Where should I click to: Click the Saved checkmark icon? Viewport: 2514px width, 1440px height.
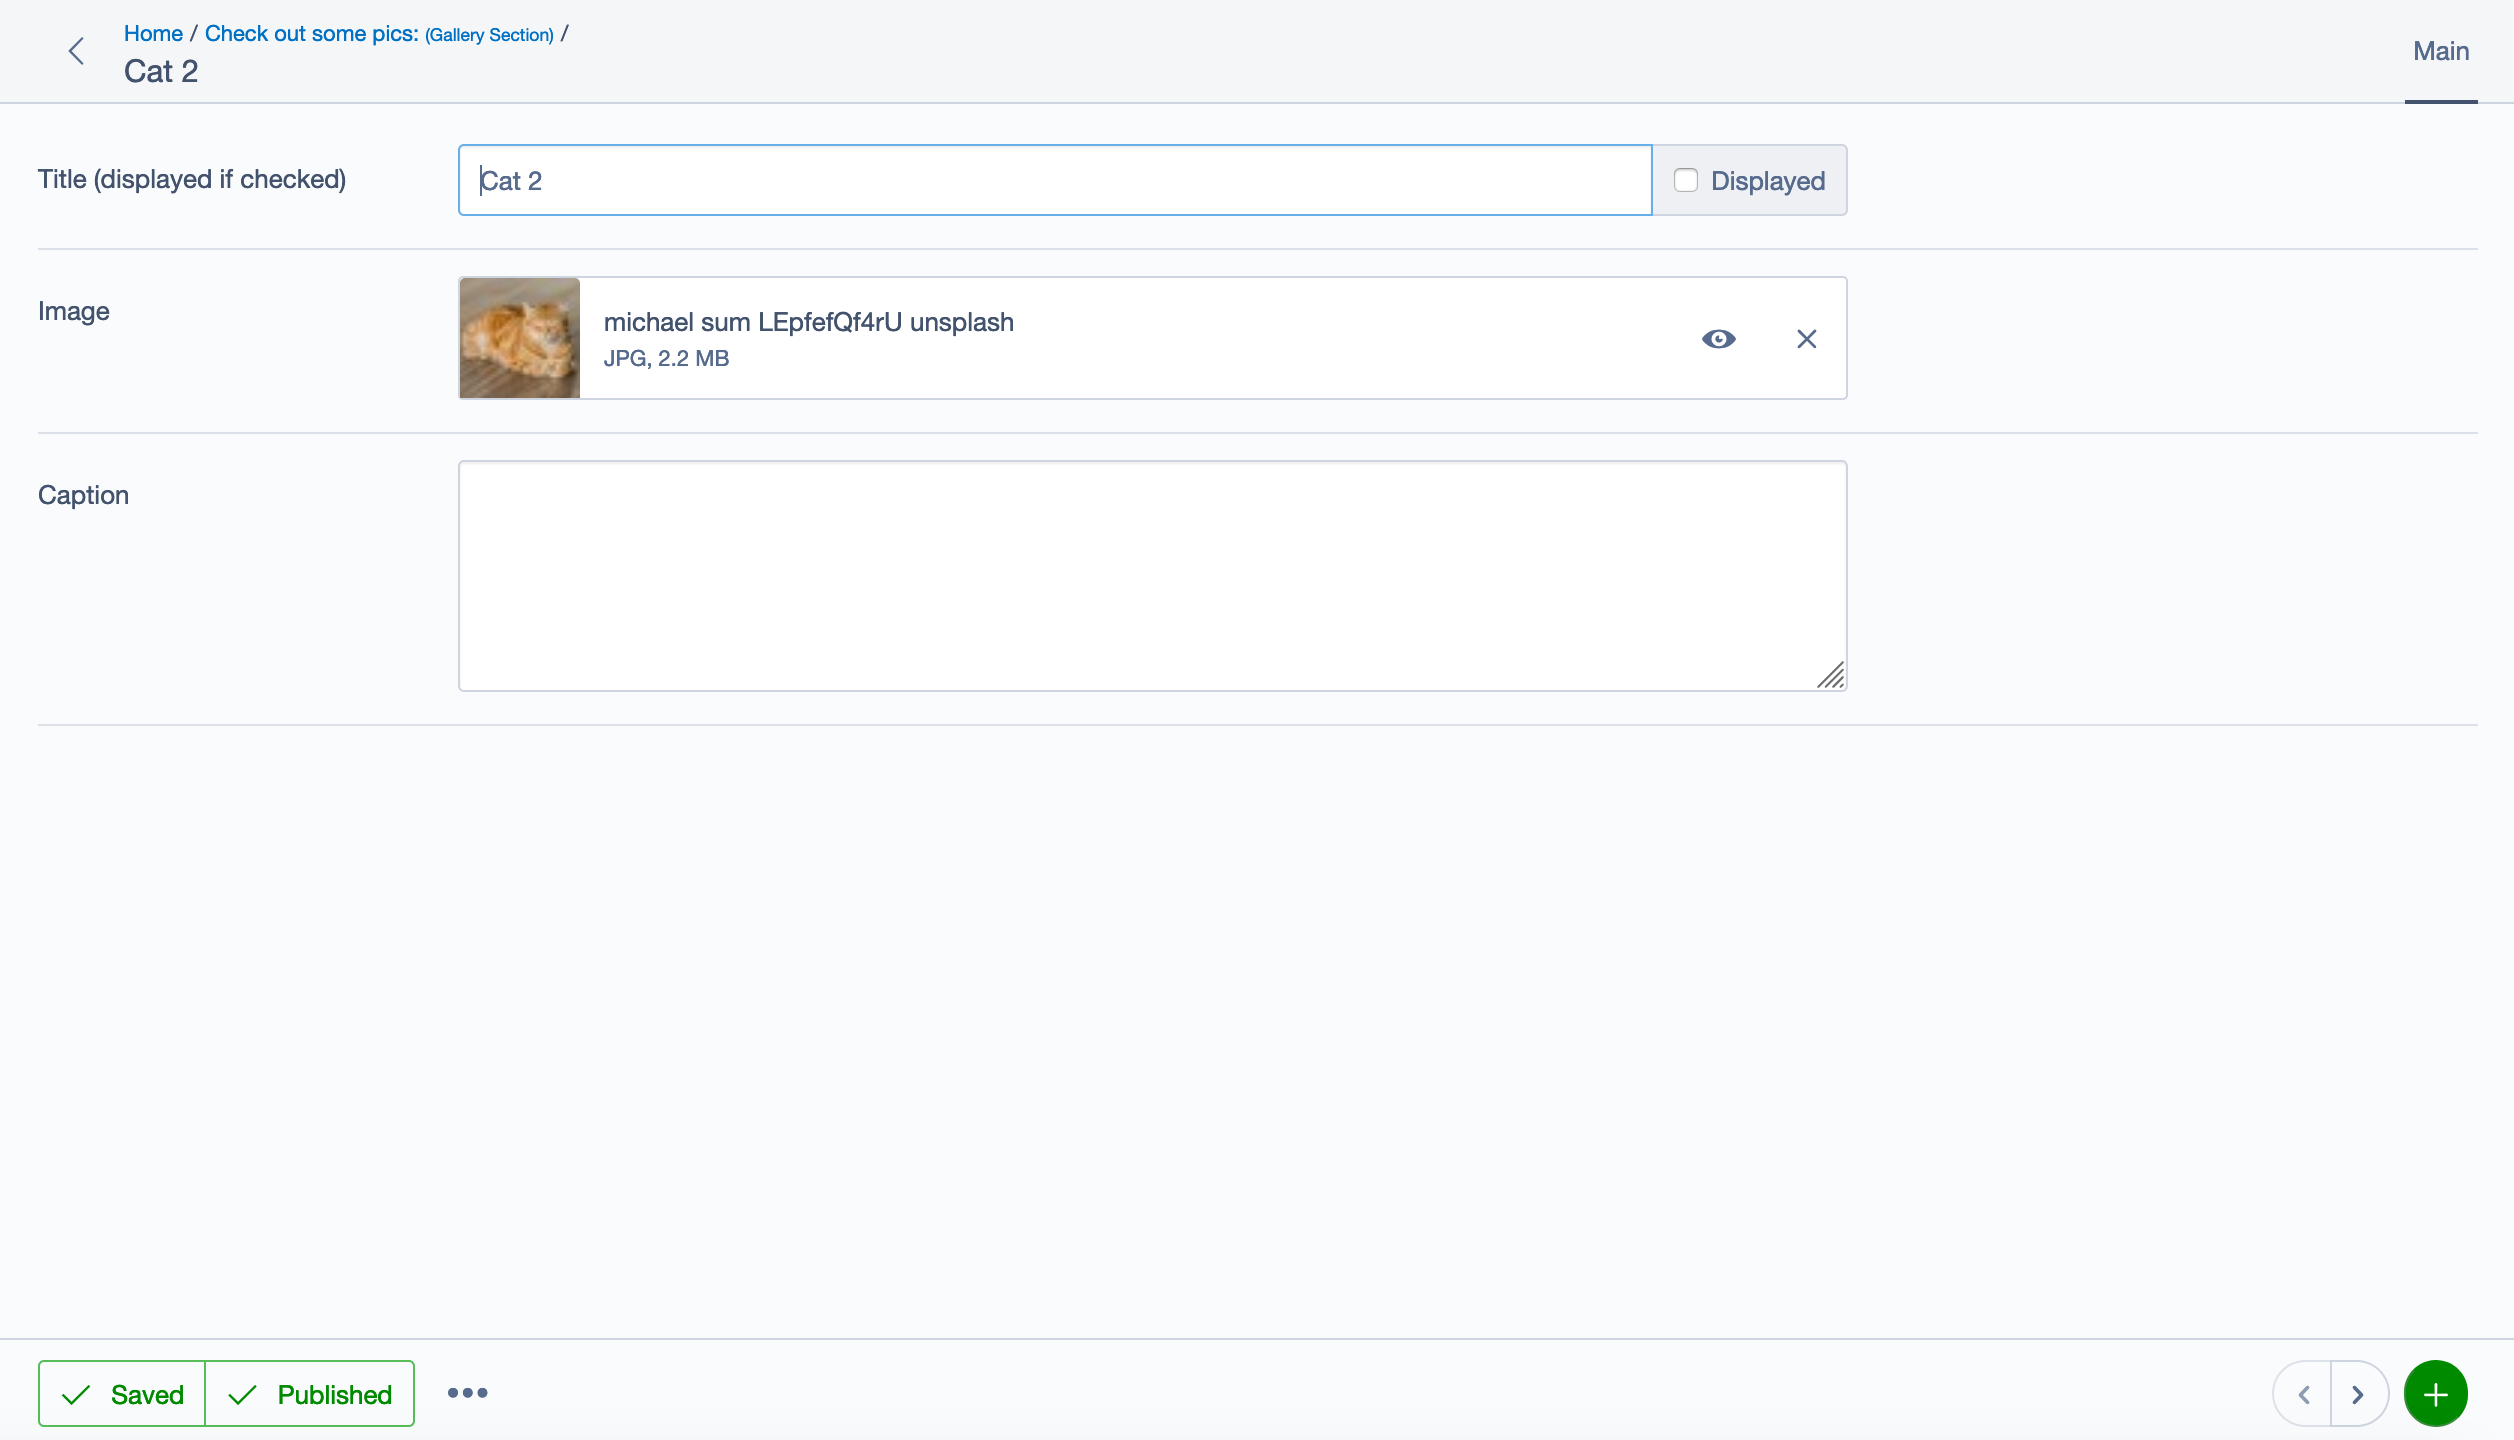click(x=76, y=1395)
